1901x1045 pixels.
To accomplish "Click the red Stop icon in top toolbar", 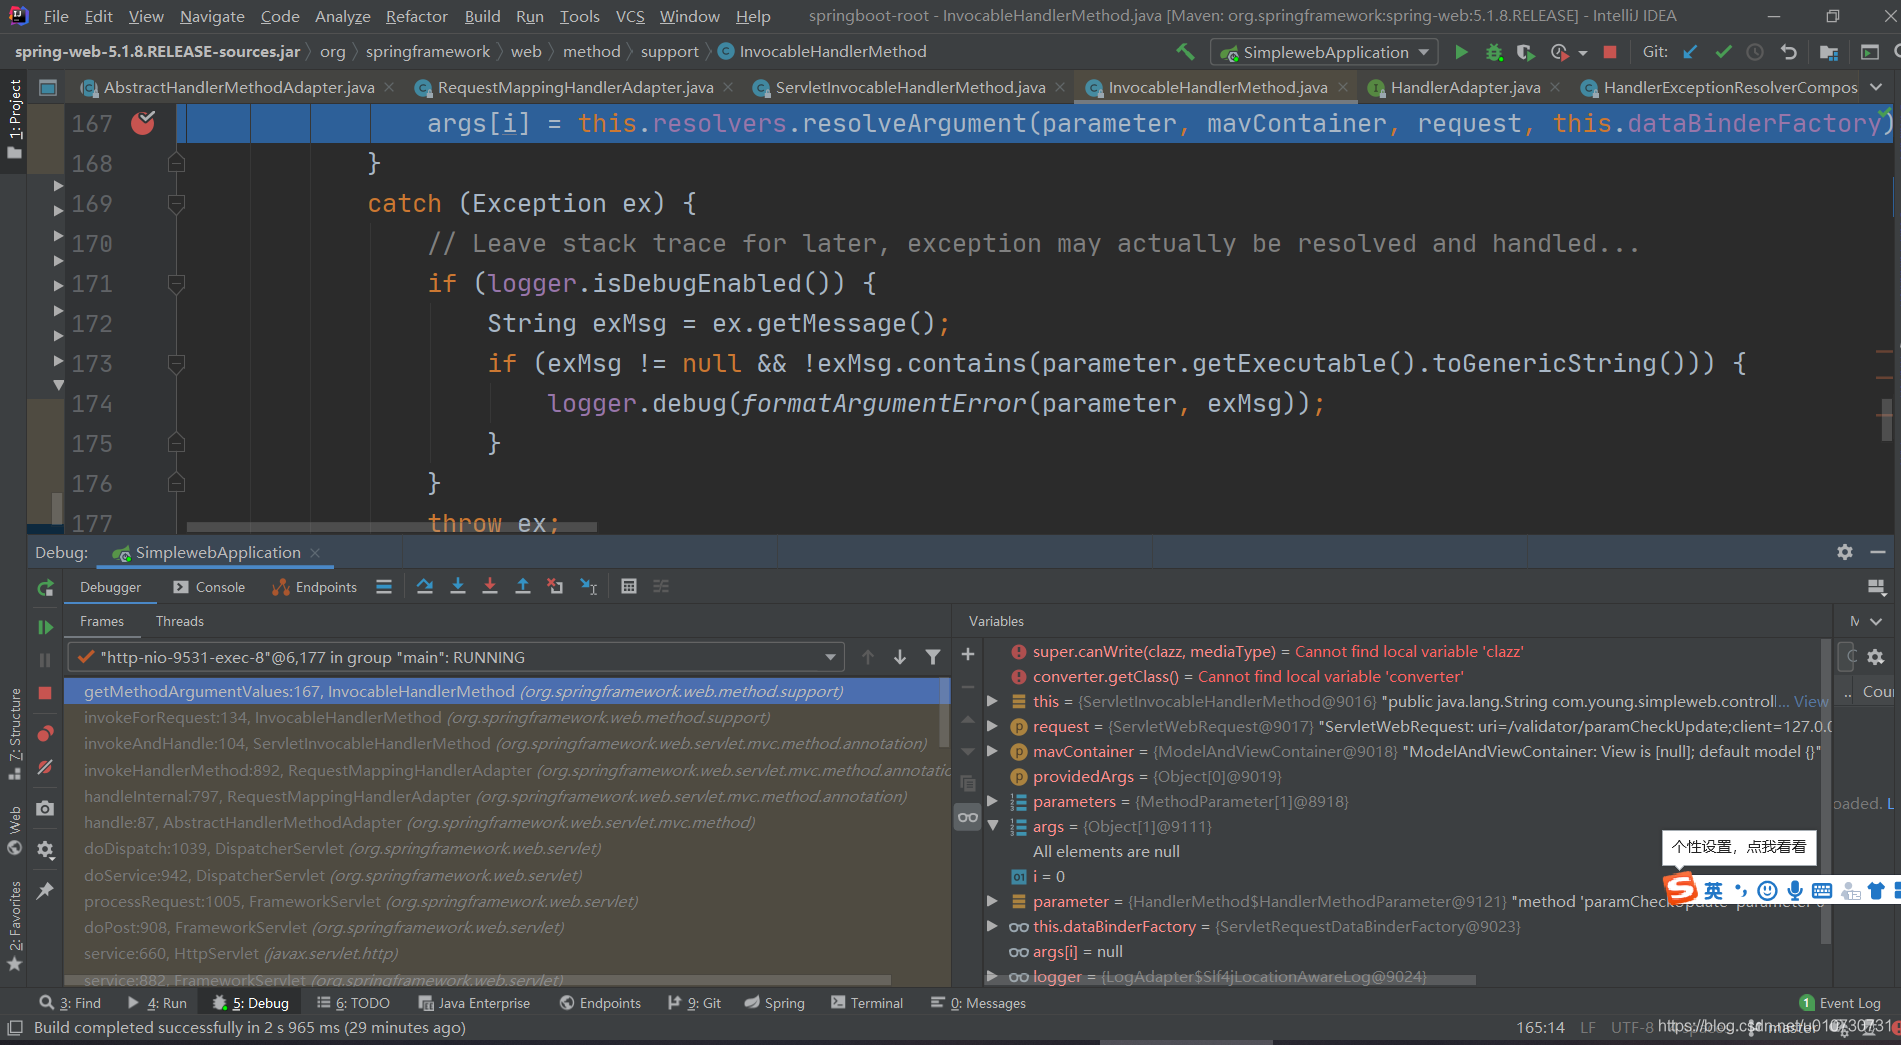I will click(1610, 52).
